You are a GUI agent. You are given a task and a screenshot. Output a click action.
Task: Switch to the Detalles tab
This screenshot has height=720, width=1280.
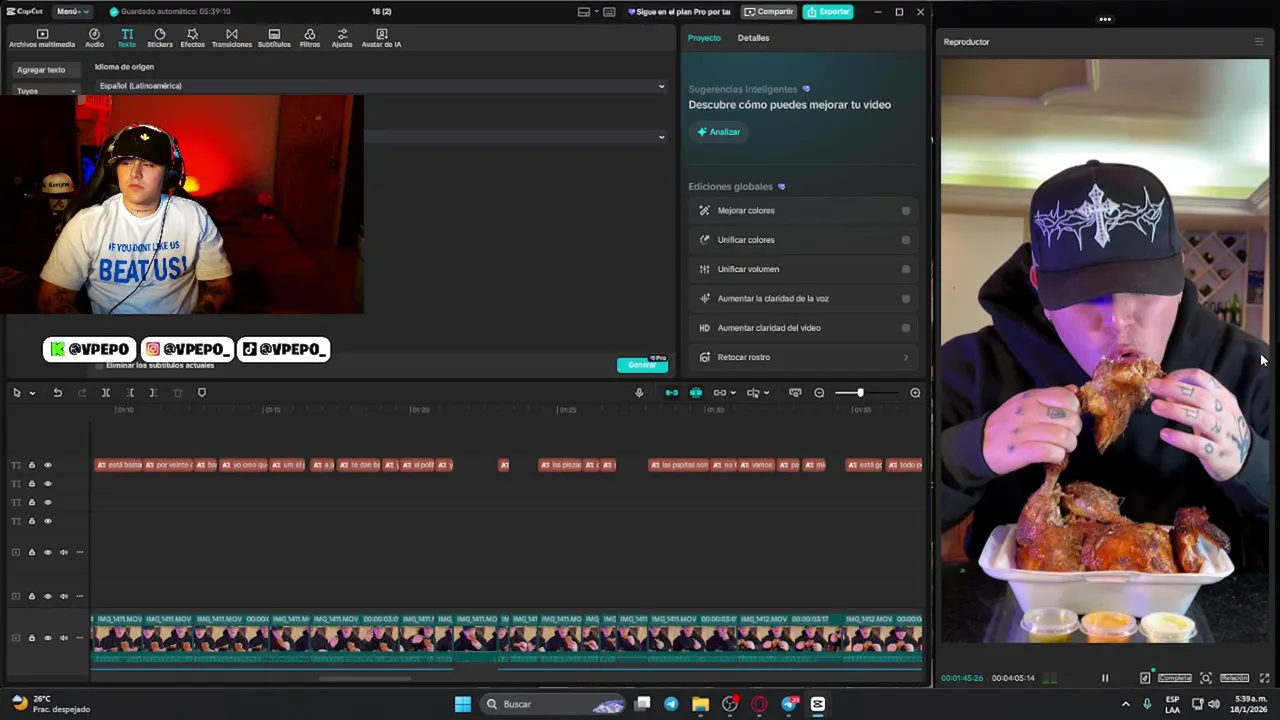point(753,38)
